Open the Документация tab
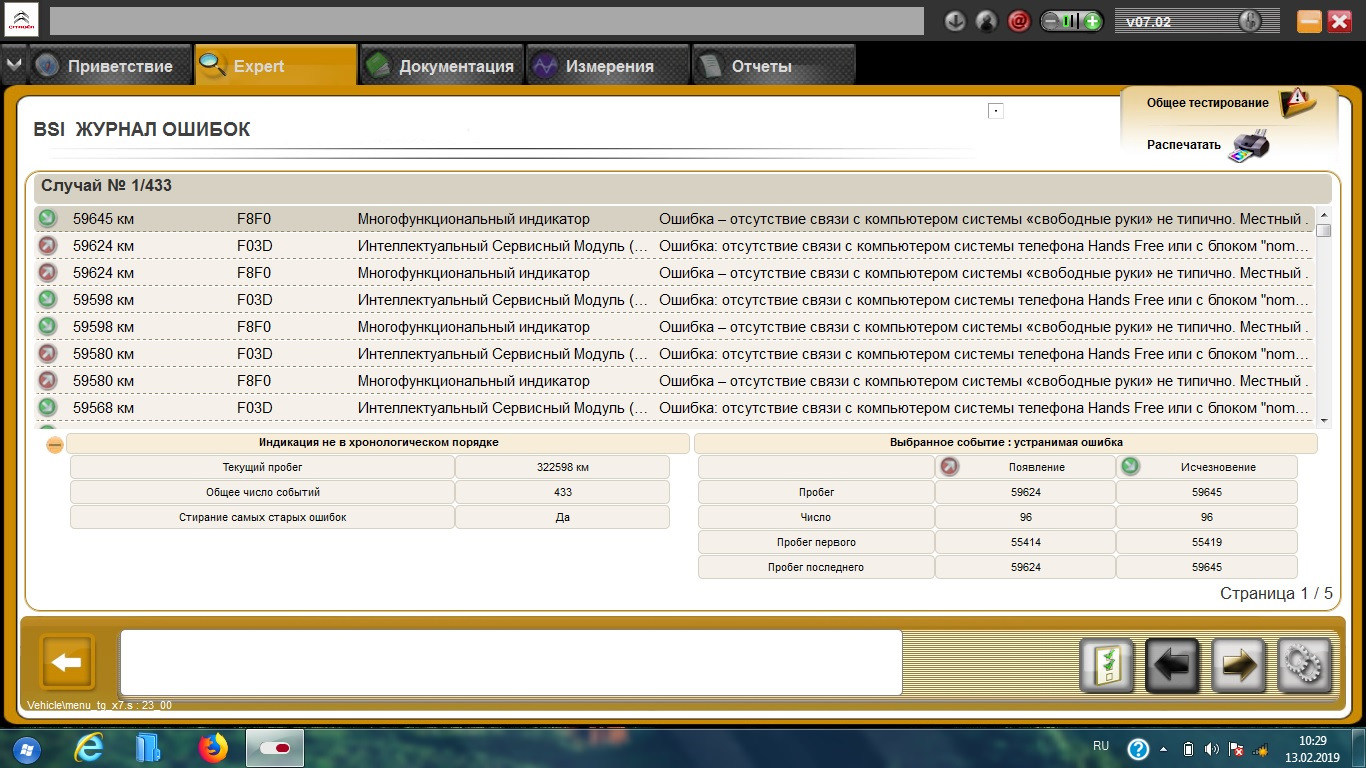 click(442, 66)
